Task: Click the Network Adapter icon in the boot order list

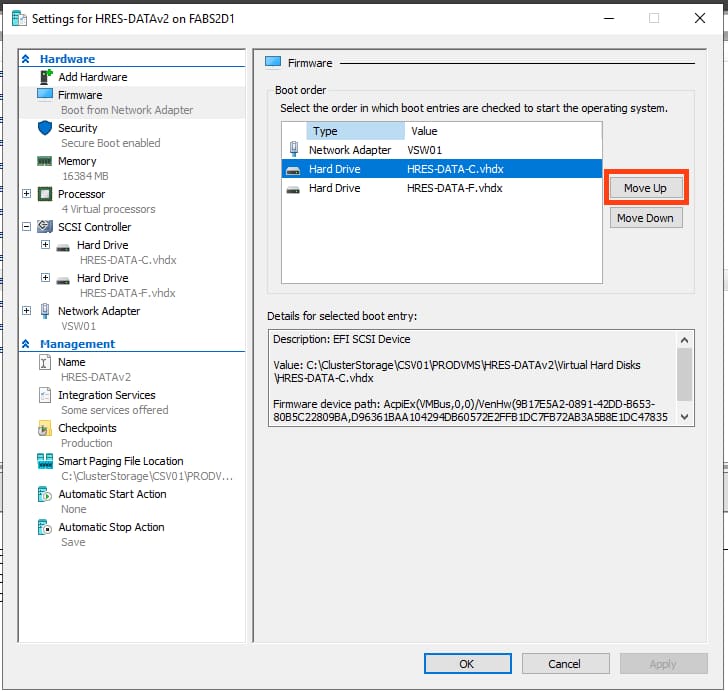Action: (293, 149)
